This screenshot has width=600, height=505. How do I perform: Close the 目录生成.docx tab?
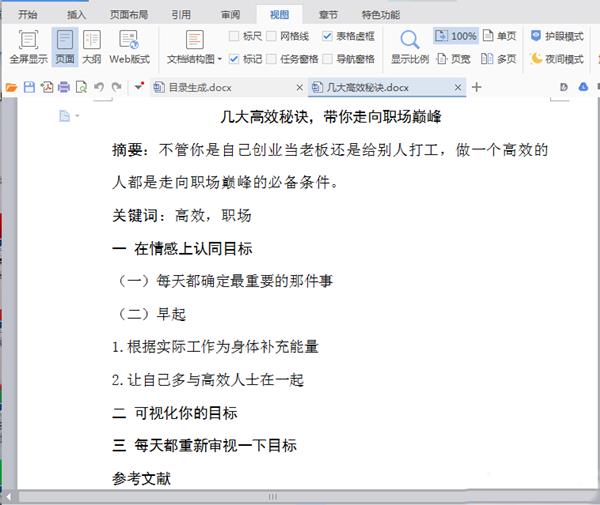point(299,88)
